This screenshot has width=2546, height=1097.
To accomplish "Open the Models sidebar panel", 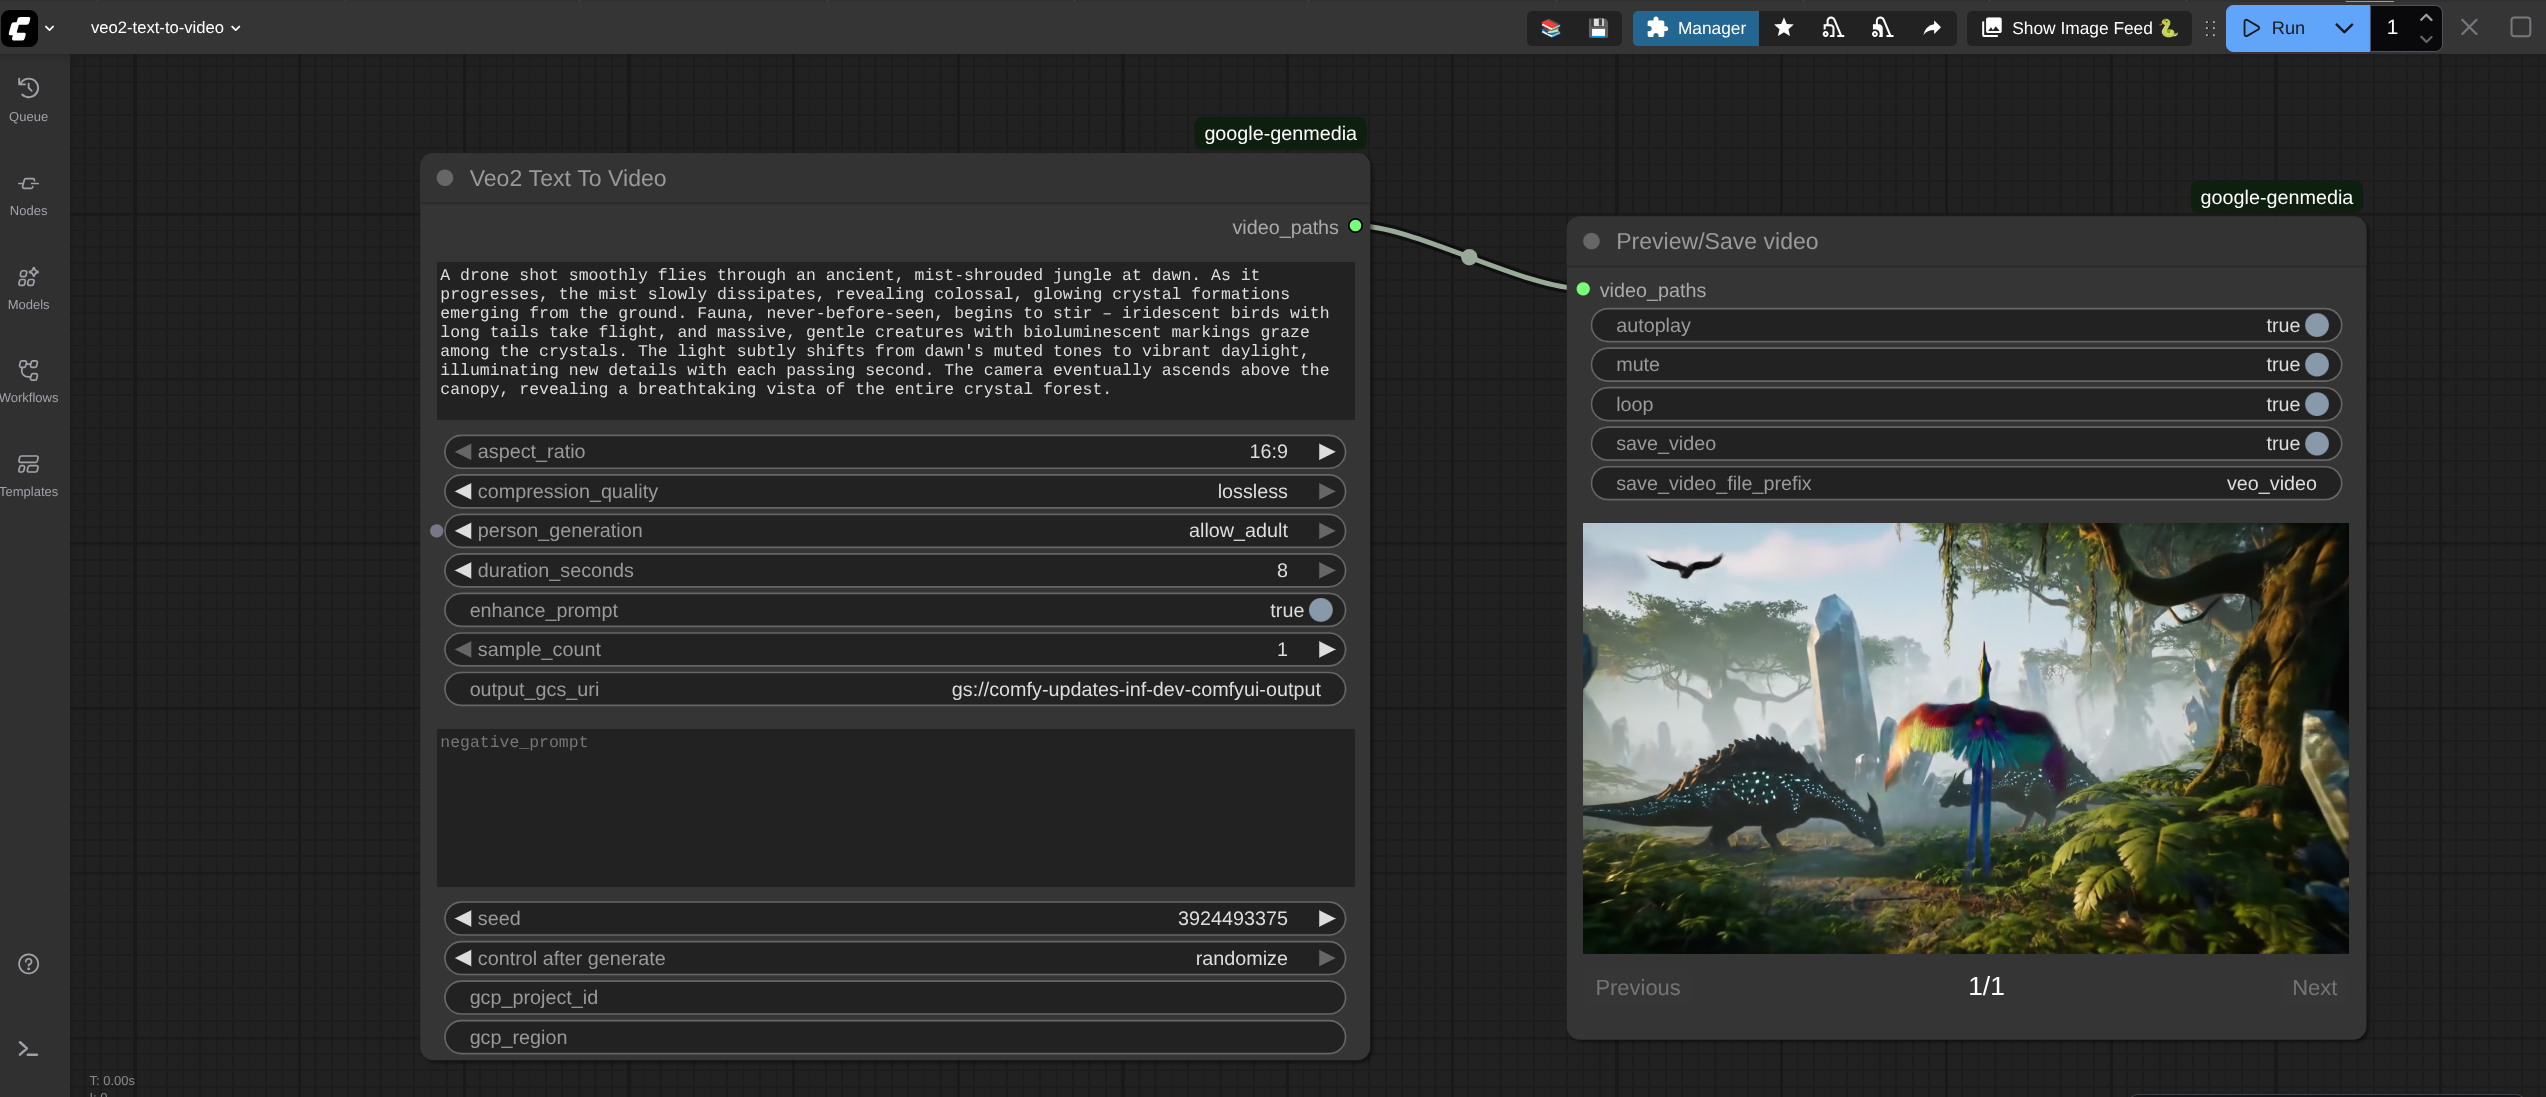I will tap(28, 288).
